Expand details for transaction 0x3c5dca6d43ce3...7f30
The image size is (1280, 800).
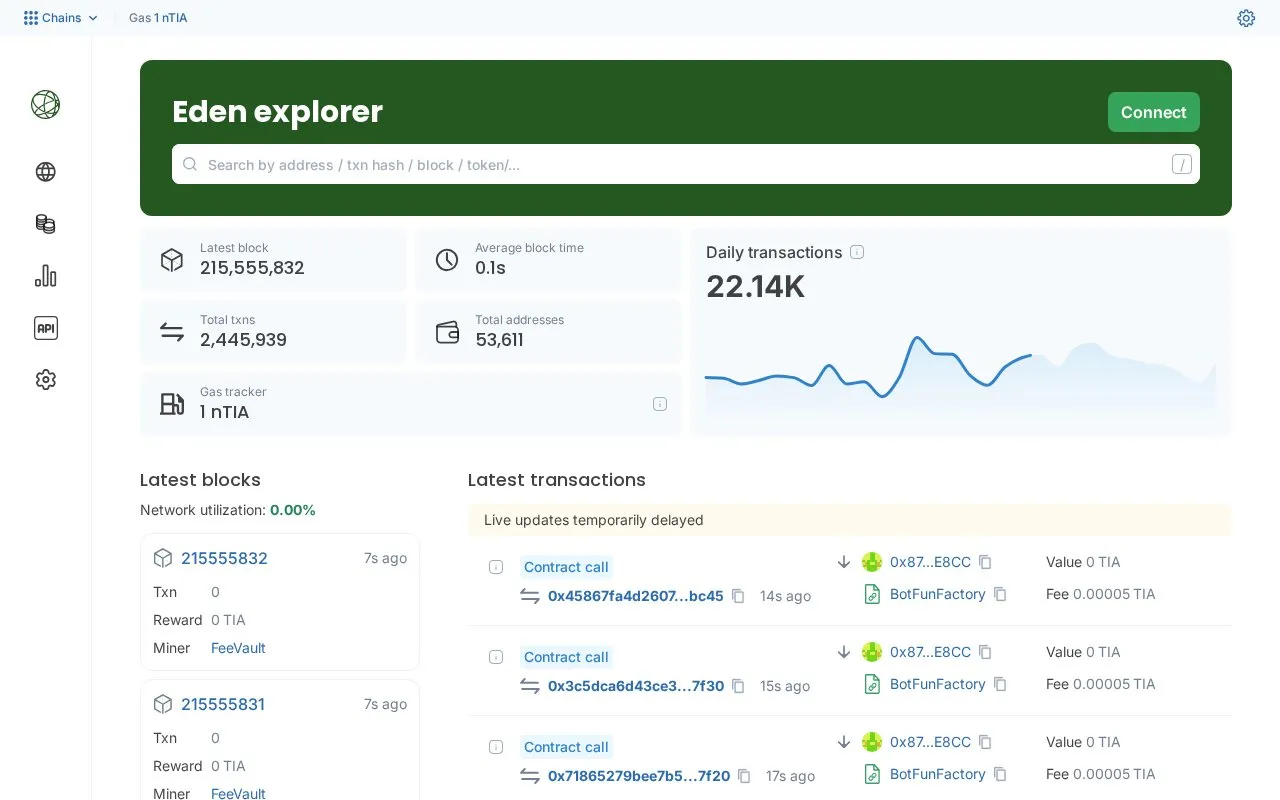pos(496,657)
